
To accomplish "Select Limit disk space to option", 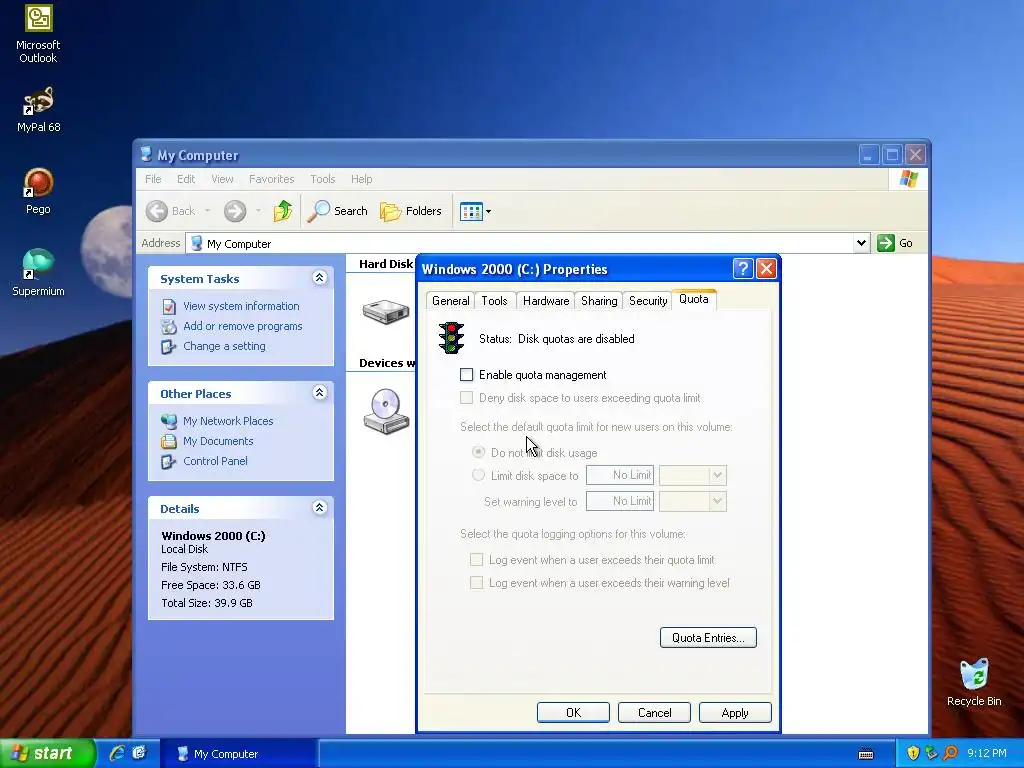I will (479, 475).
